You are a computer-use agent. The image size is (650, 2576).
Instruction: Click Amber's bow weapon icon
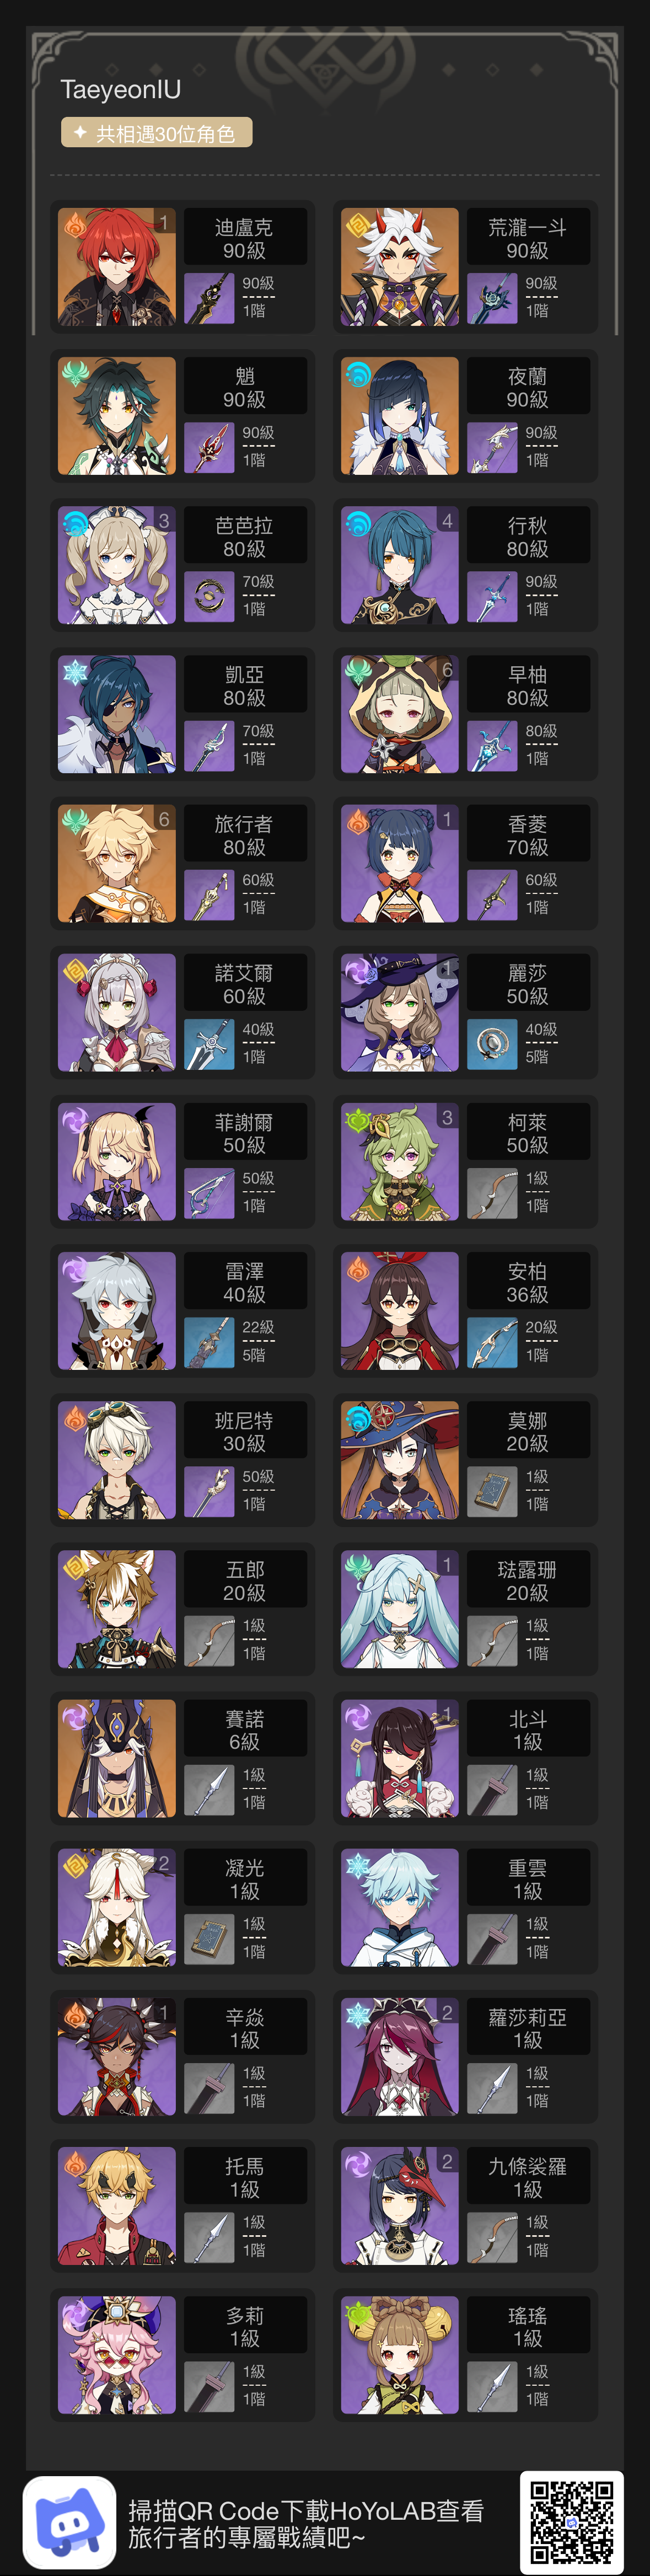(x=492, y=1342)
